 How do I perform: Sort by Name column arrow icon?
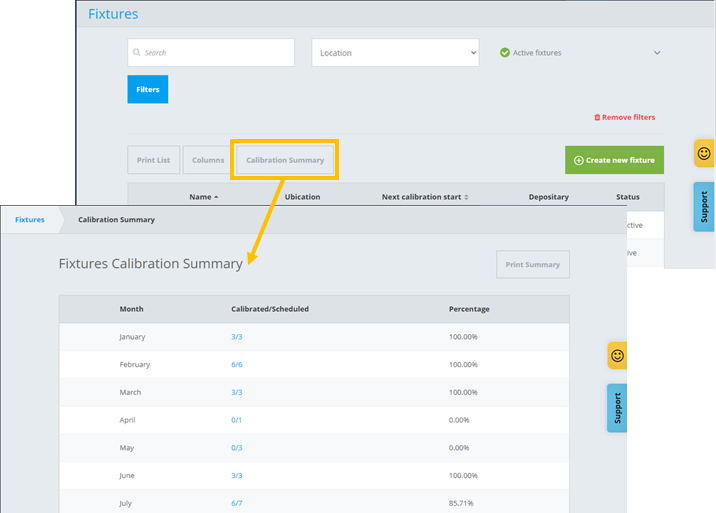click(x=216, y=197)
